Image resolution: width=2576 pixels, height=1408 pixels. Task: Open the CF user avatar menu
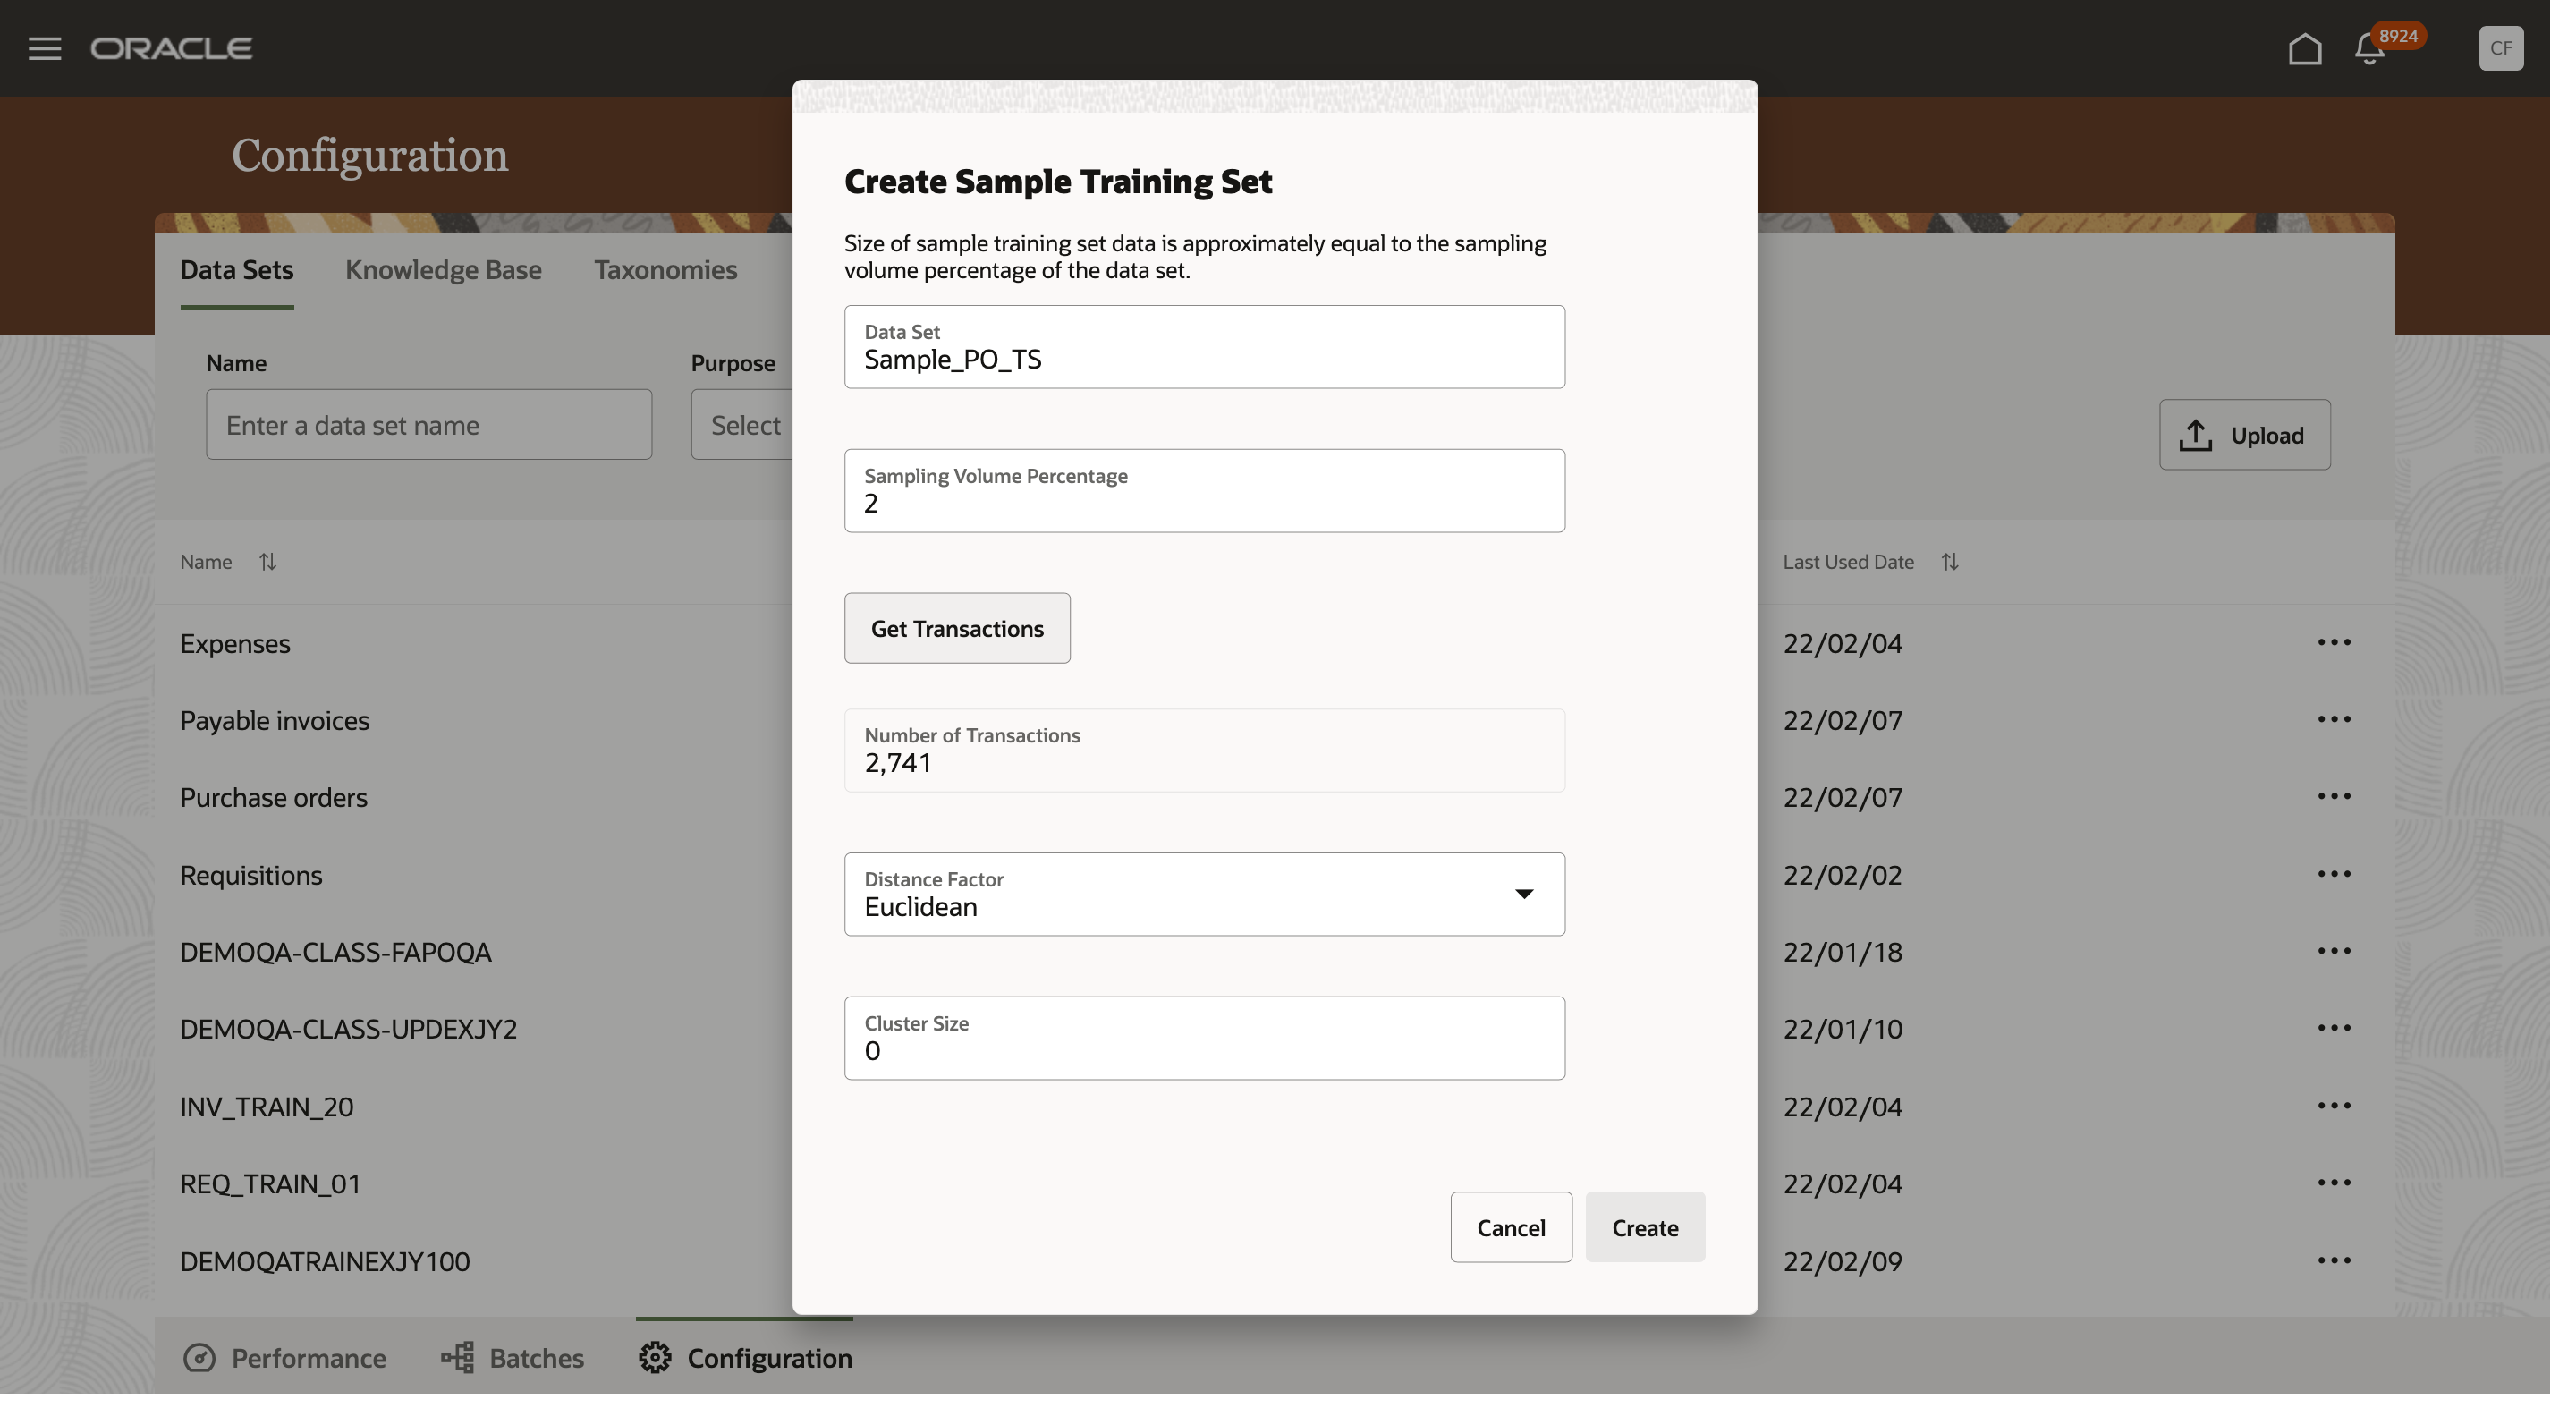pos(2500,48)
